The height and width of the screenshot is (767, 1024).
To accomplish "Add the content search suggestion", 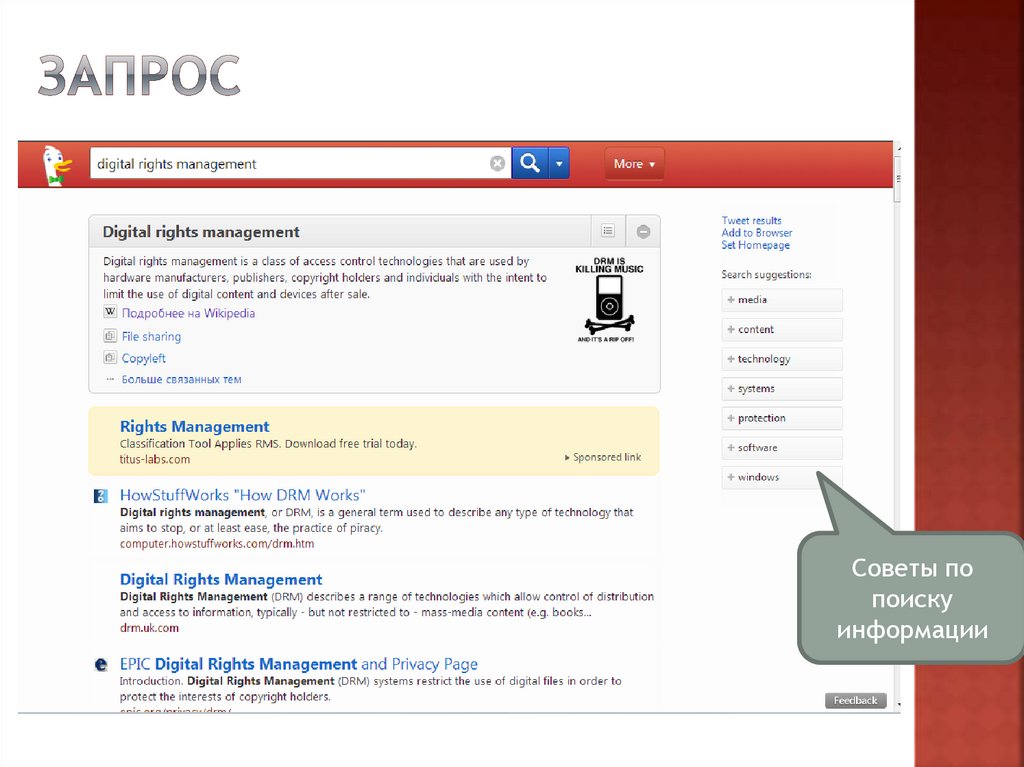I will point(782,330).
